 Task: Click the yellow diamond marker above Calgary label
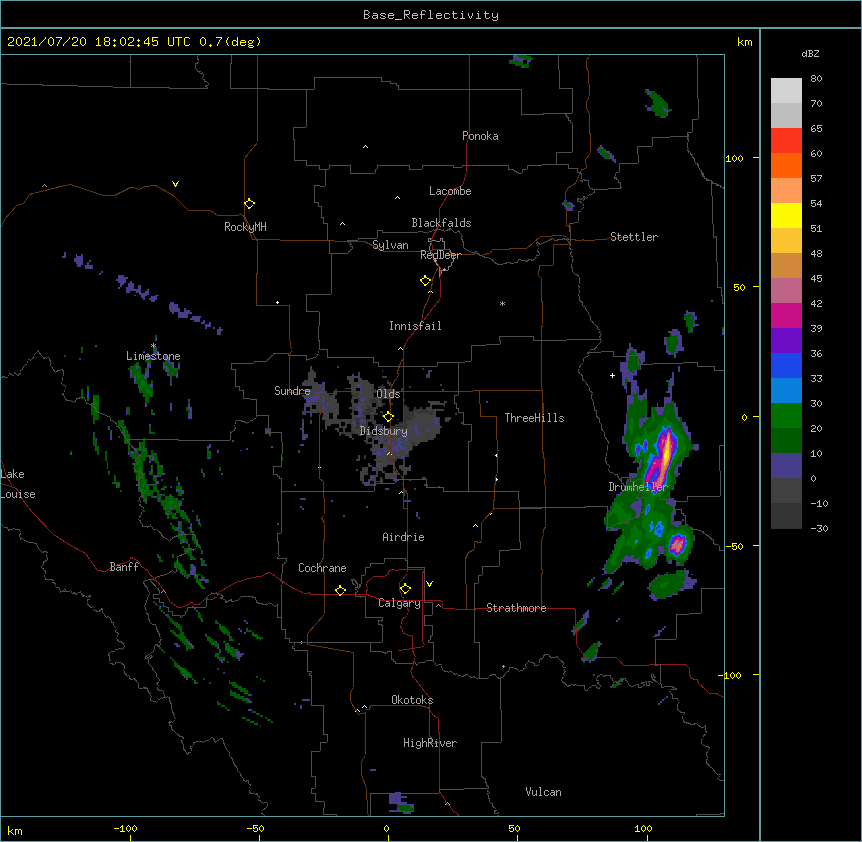pos(405,589)
